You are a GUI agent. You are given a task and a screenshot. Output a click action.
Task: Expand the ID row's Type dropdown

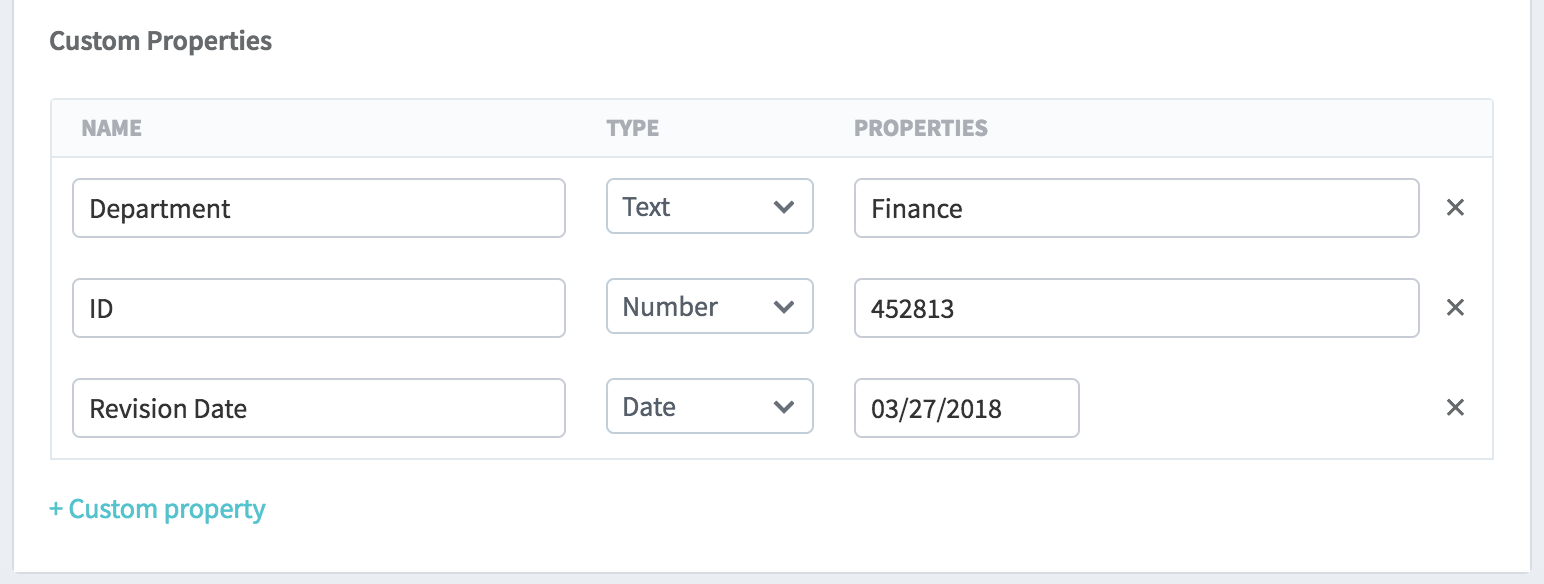click(709, 308)
